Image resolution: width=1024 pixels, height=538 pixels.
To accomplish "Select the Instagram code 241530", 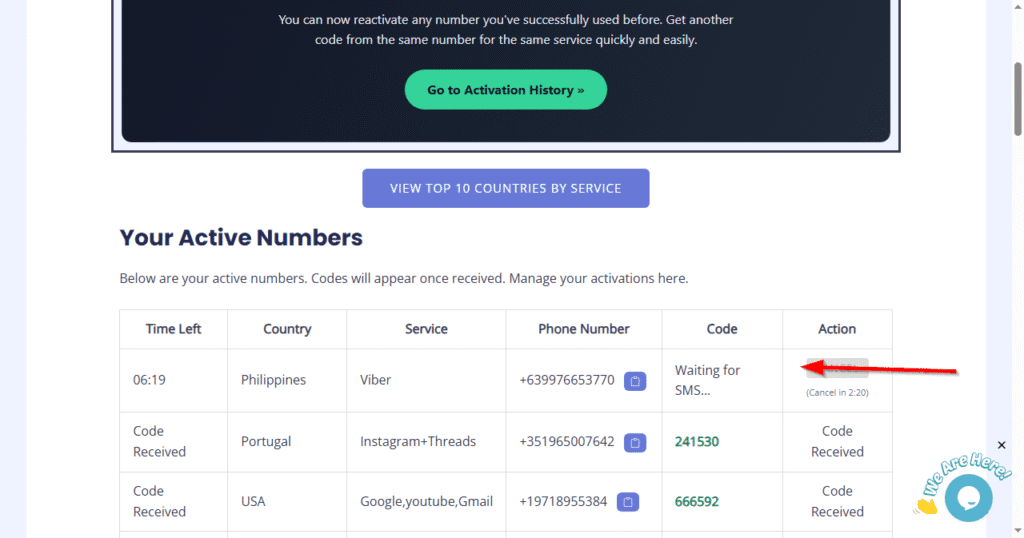I will click(697, 442).
